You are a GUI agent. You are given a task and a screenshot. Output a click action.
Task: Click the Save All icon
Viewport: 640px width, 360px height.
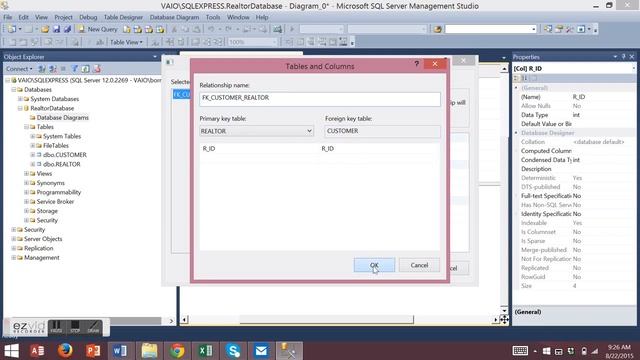(x=67, y=29)
